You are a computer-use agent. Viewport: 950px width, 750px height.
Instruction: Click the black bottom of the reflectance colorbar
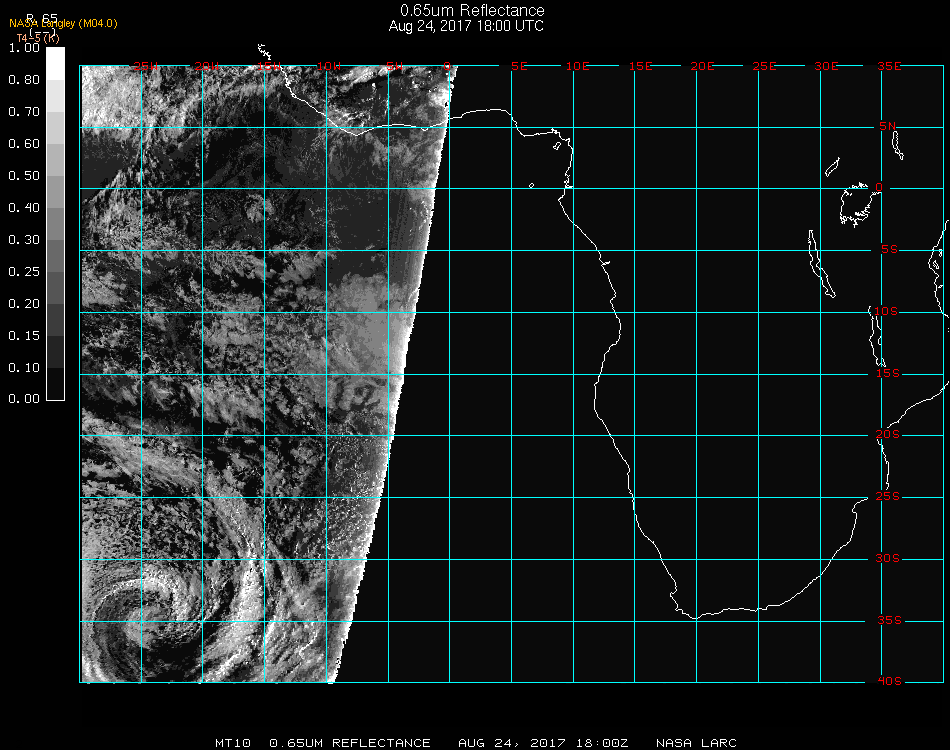pos(55,384)
